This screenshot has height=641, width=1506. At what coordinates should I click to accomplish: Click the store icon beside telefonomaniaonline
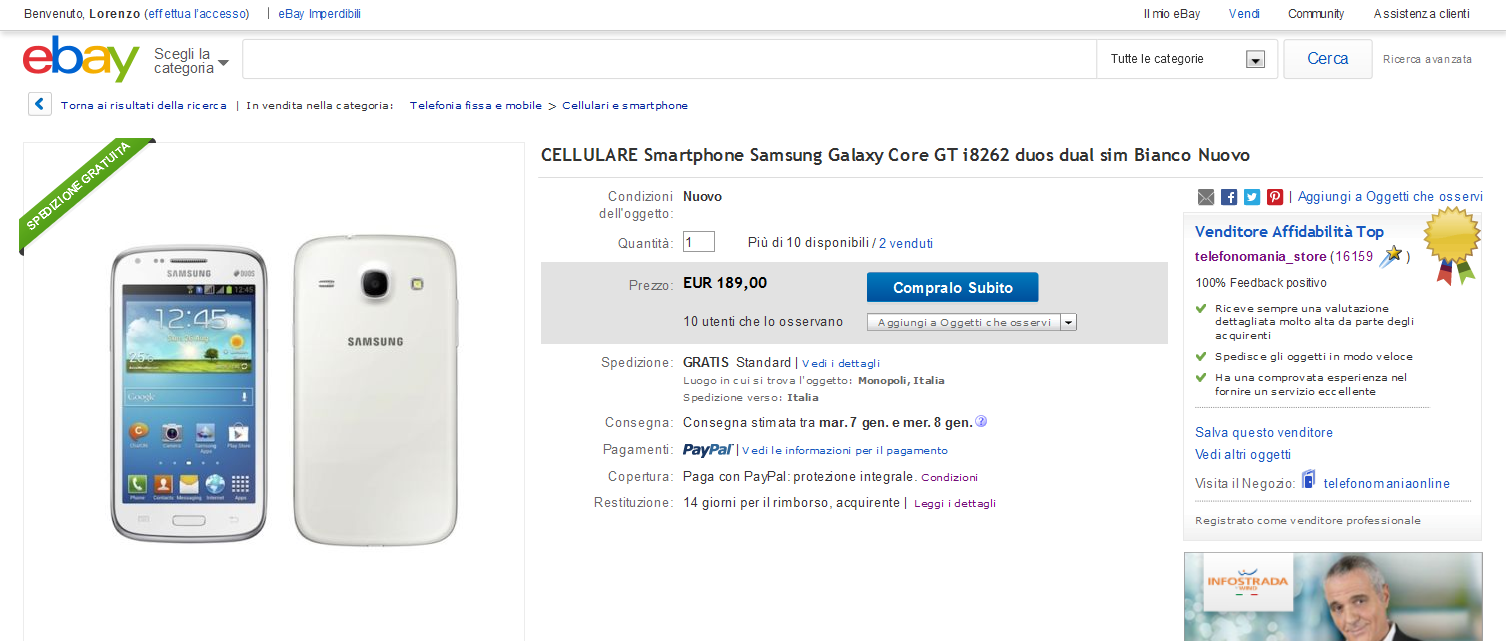click(x=1308, y=481)
